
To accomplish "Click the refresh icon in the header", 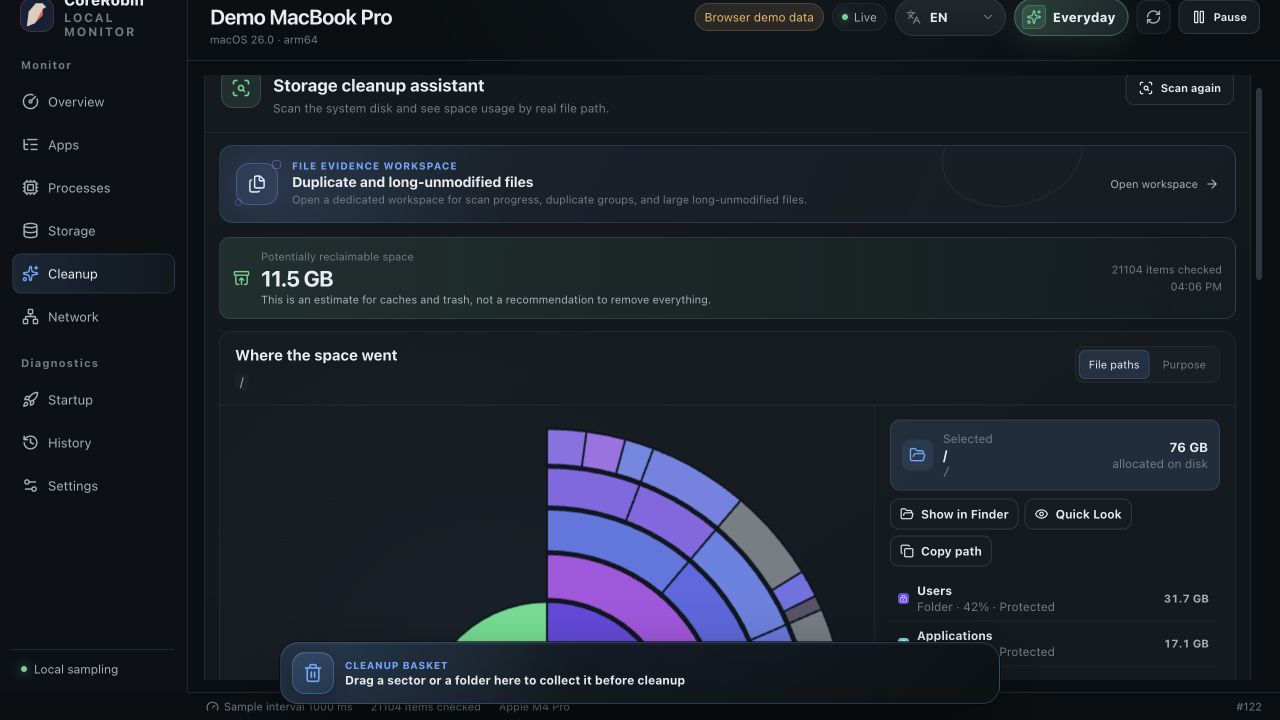I will [1153, 17].
